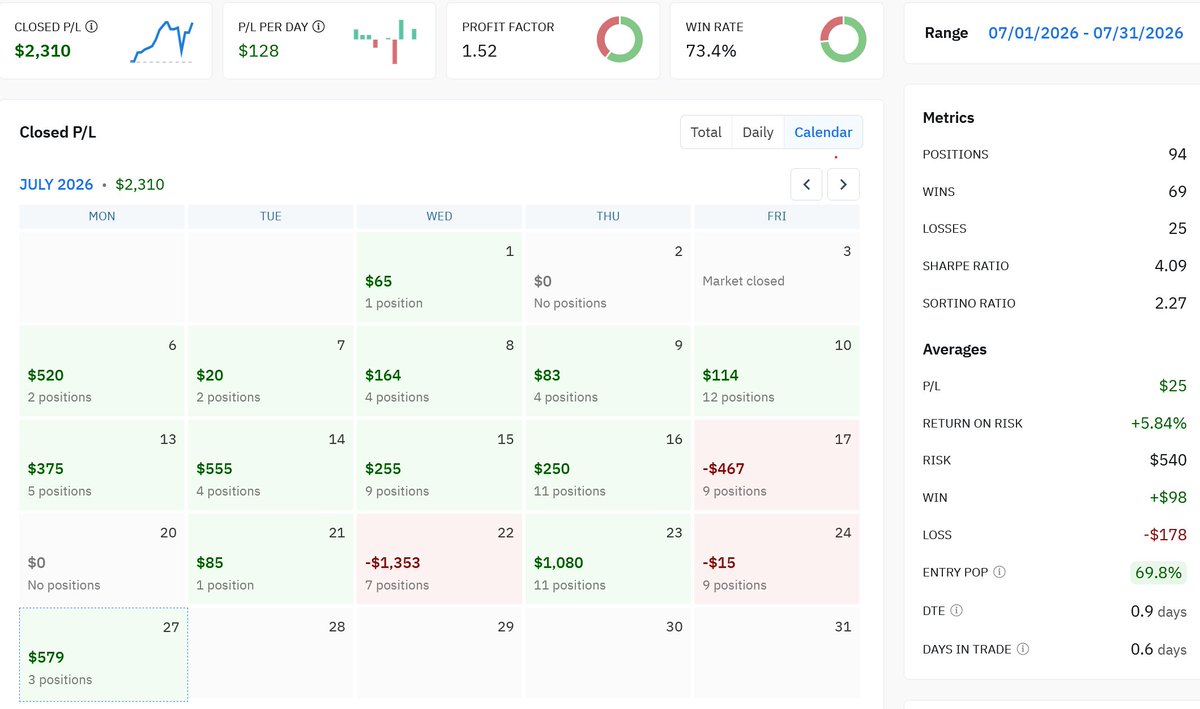Click the Sharpe Ratio value 4.09
The image size is (1200, 709).
(x=1170, y=266)
